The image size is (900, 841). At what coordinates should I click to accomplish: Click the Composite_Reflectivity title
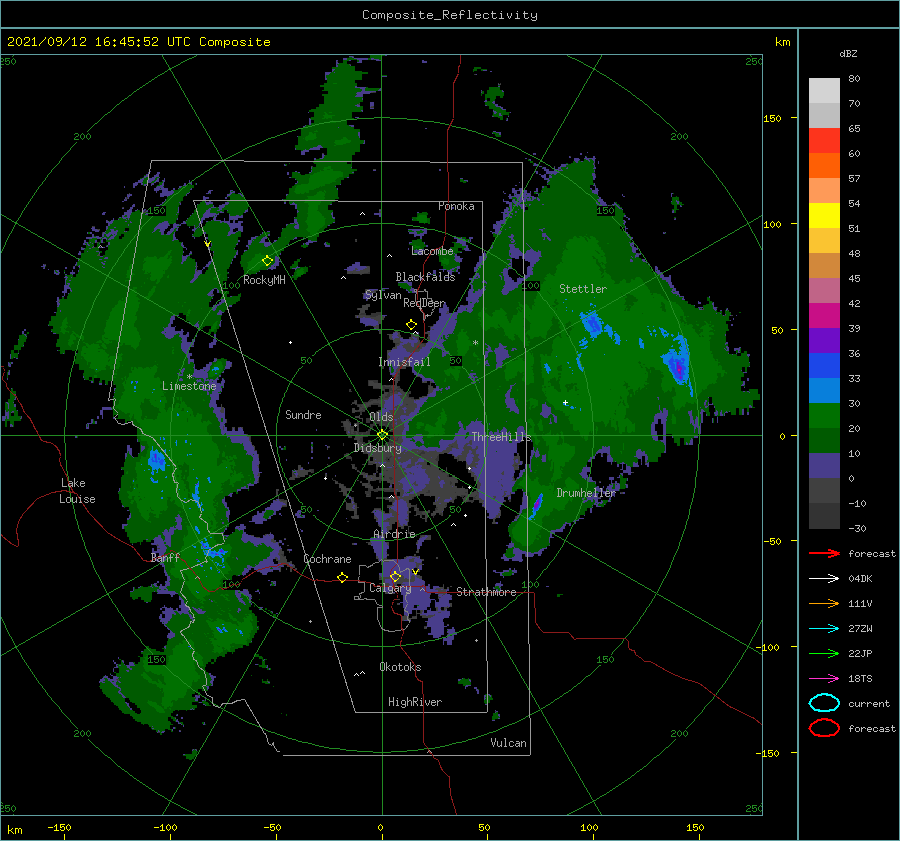click(450, 15)
